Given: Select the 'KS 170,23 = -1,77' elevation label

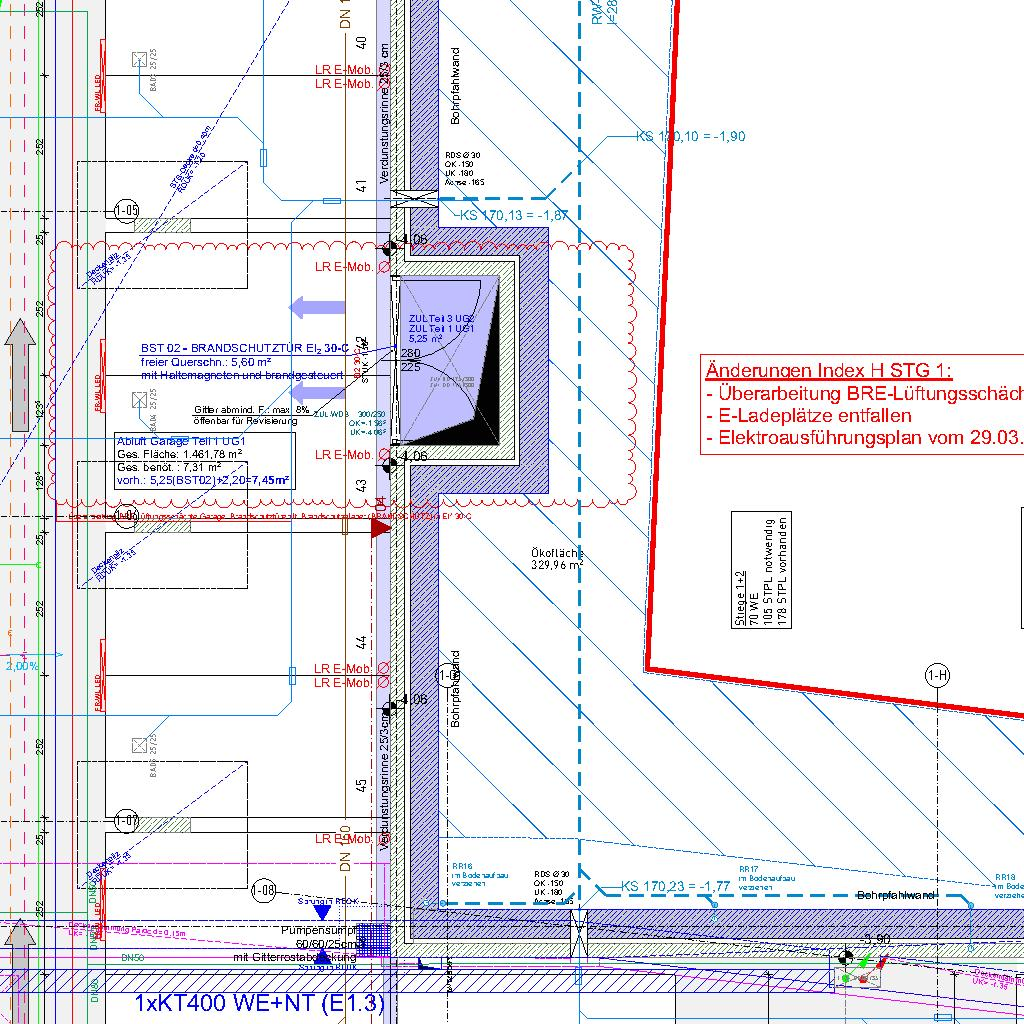Looking at the screenshot, I should [674, 886].
